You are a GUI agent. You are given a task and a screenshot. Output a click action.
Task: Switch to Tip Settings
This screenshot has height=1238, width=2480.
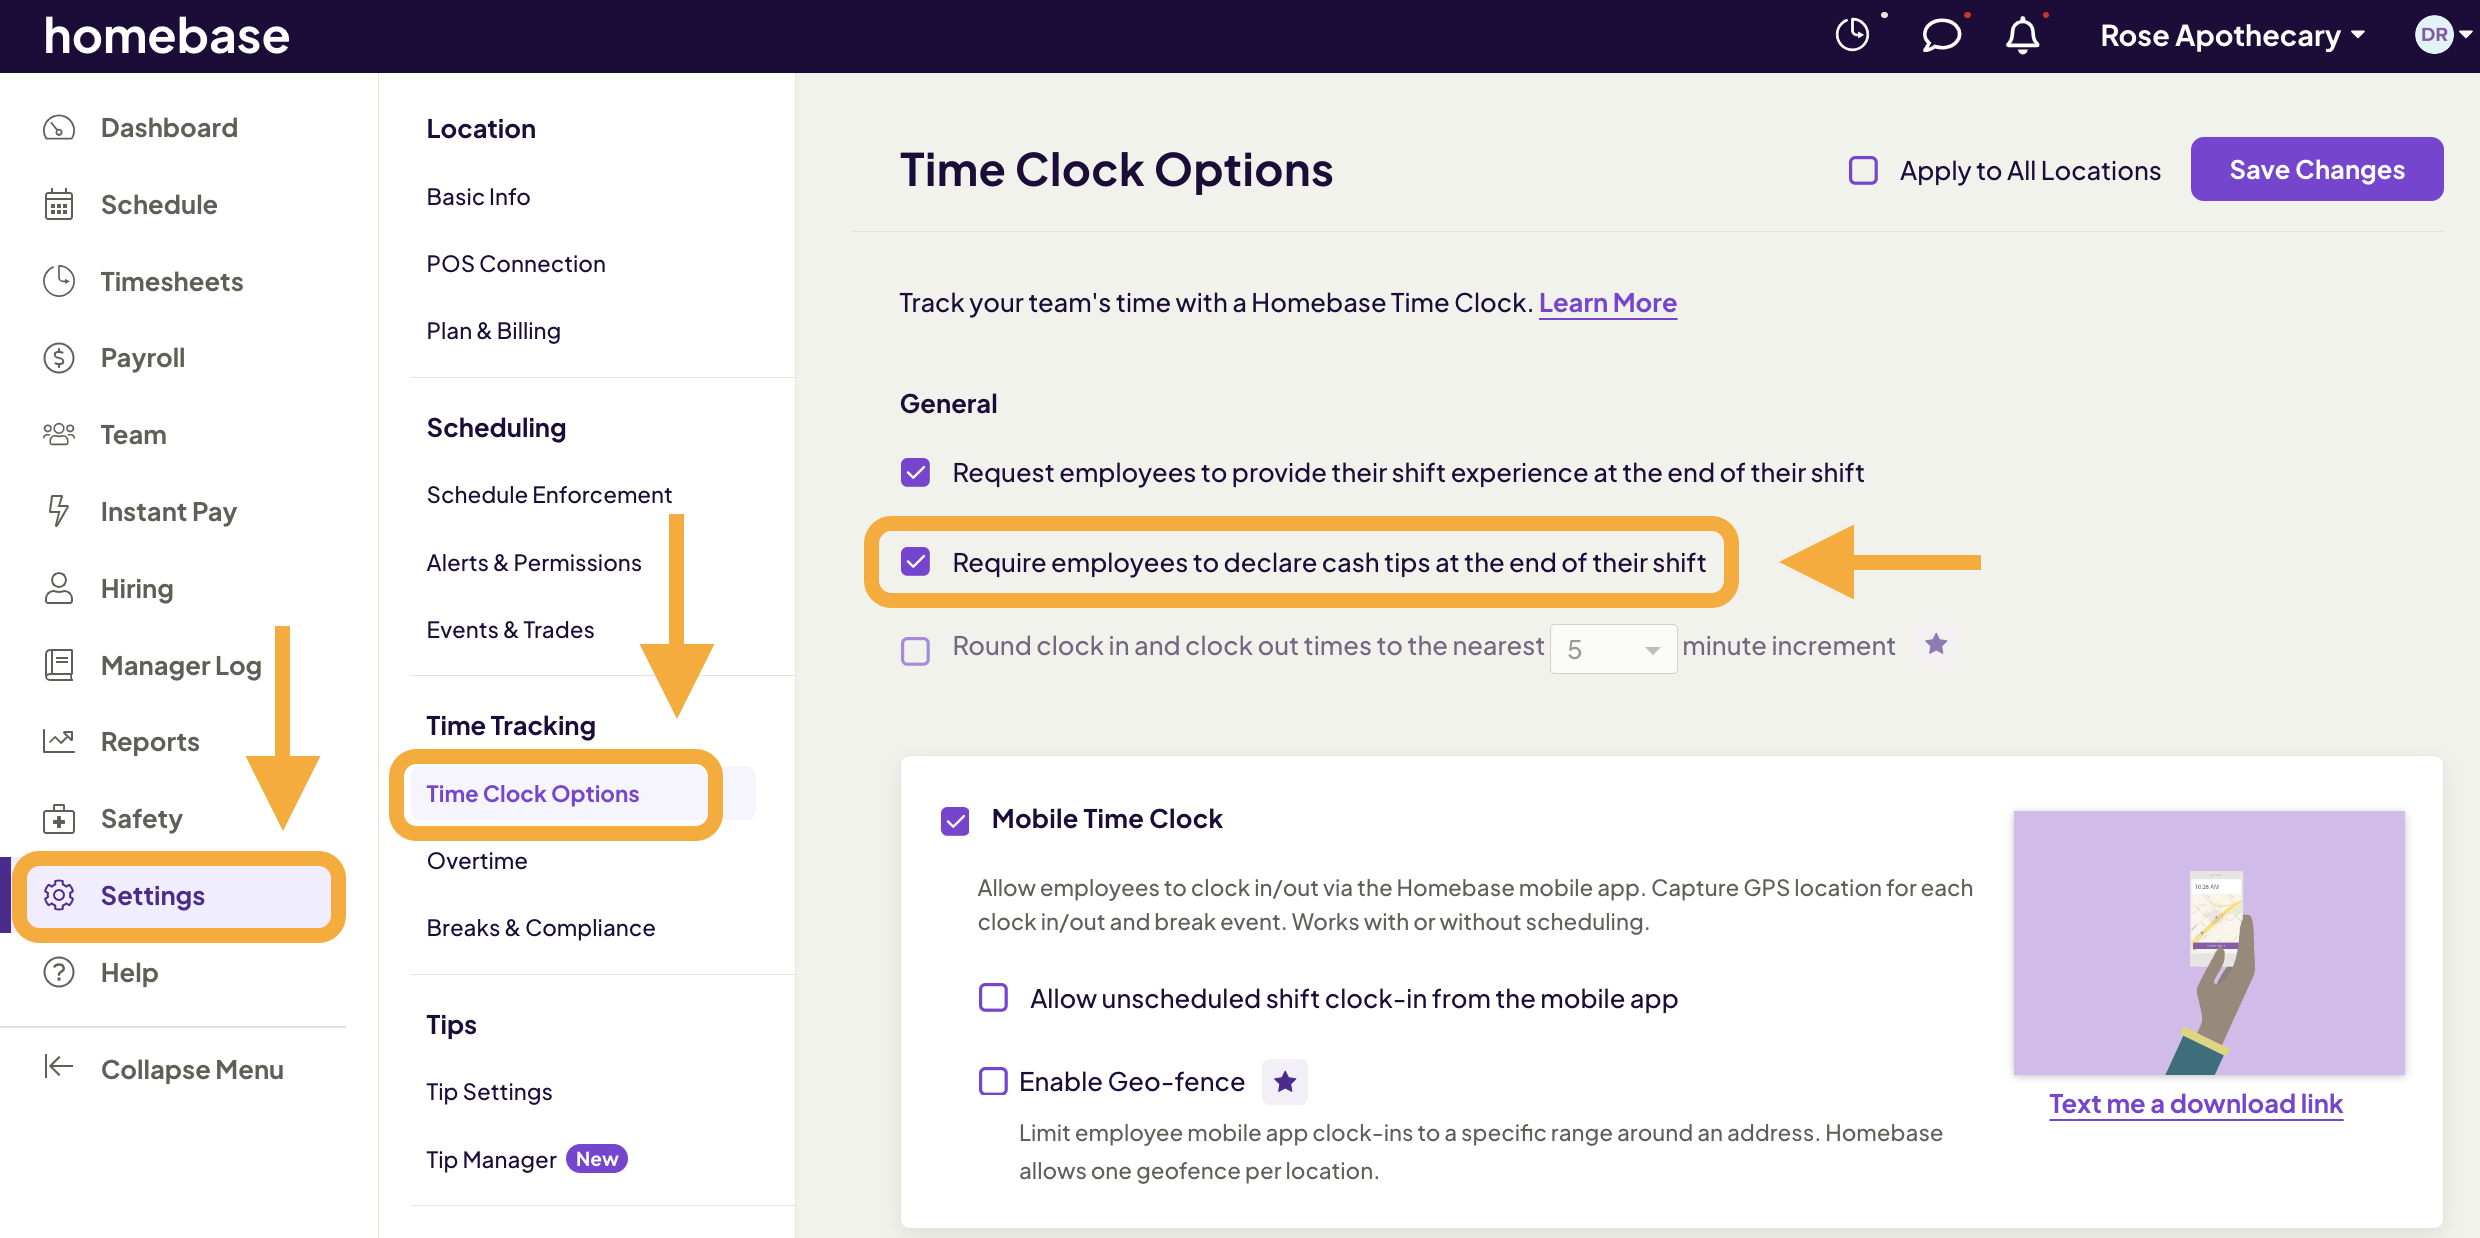pos(489,1091)
